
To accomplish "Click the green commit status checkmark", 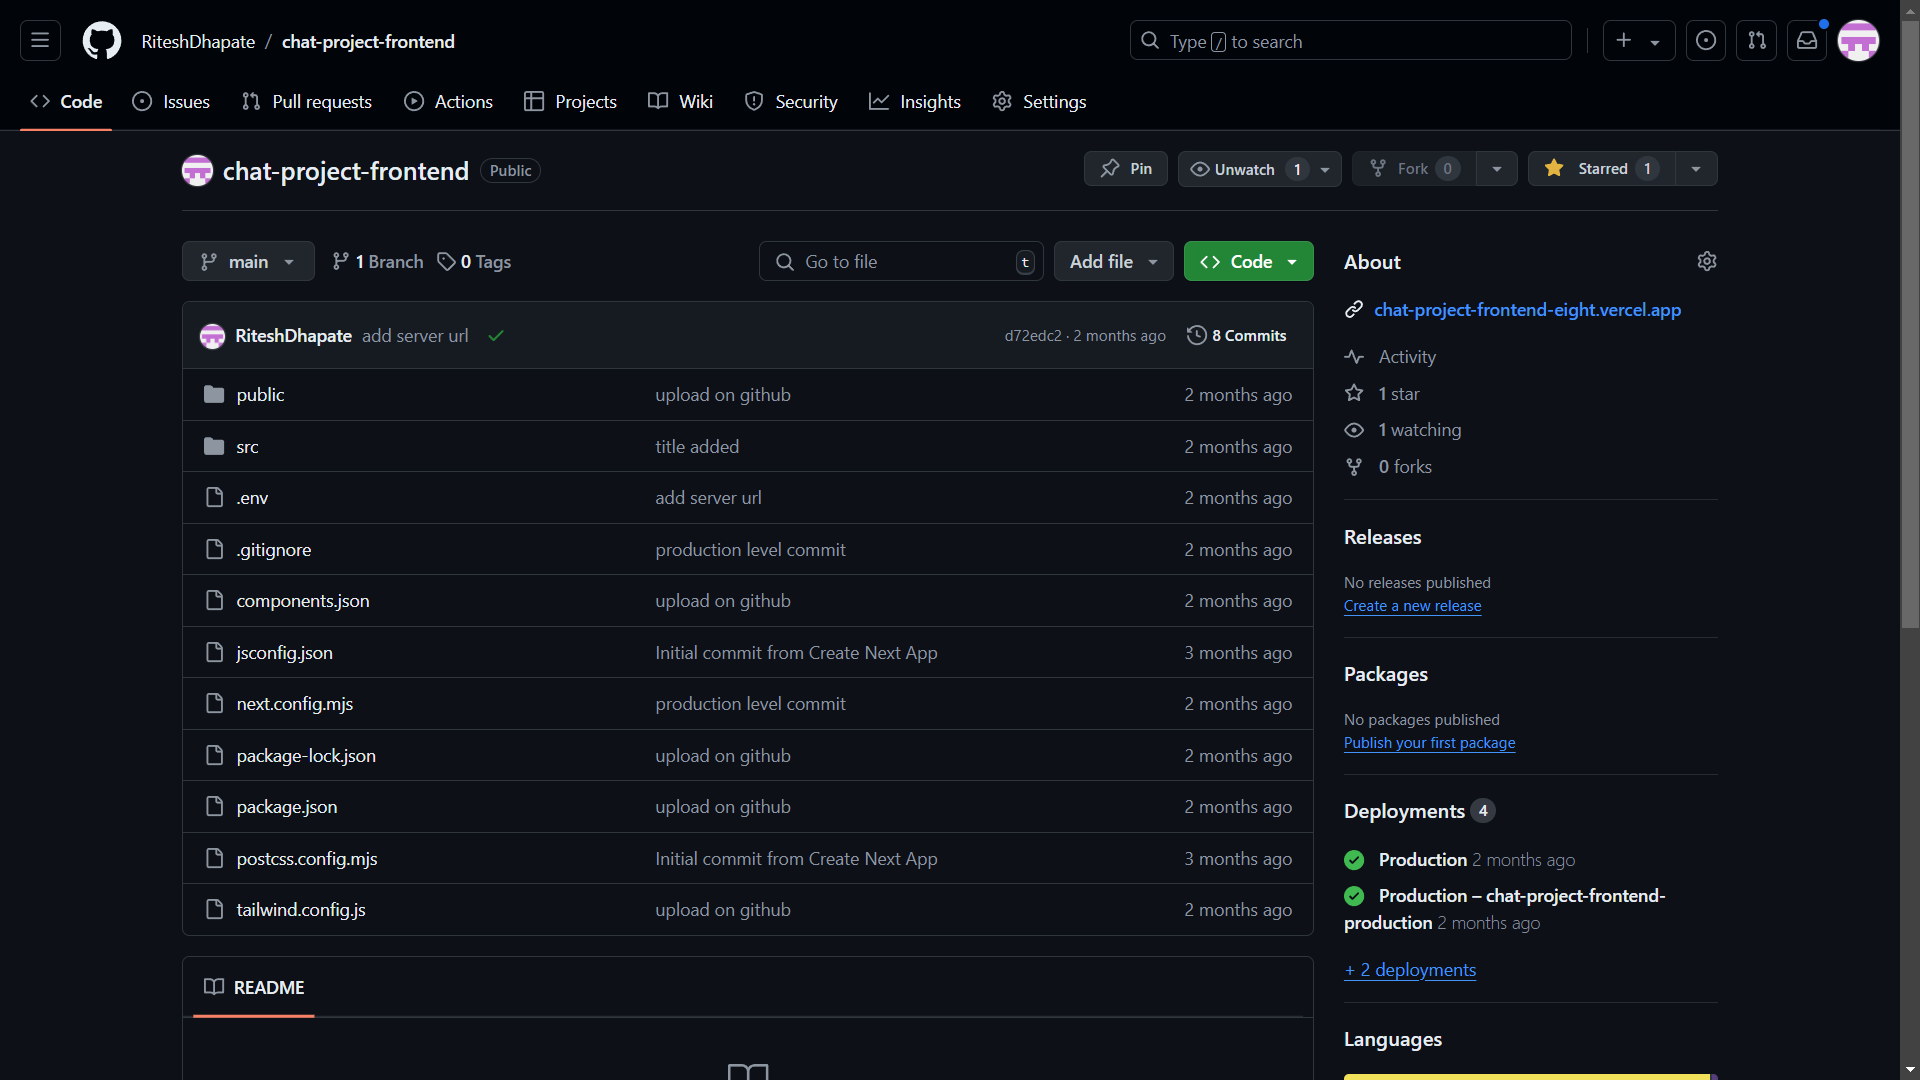I will (x=496, y=336).
